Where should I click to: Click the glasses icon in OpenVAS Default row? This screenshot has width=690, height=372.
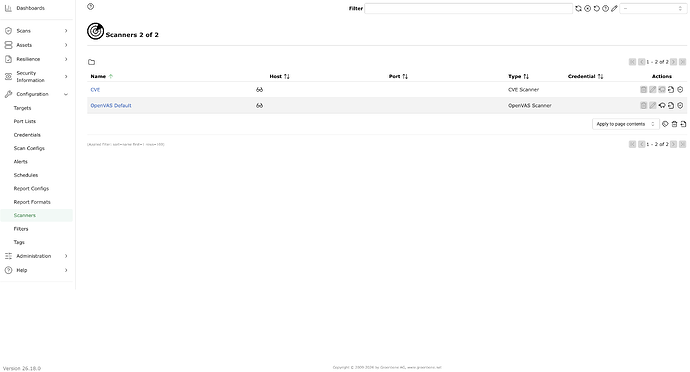pyautogui.click(x=260, y=106)
